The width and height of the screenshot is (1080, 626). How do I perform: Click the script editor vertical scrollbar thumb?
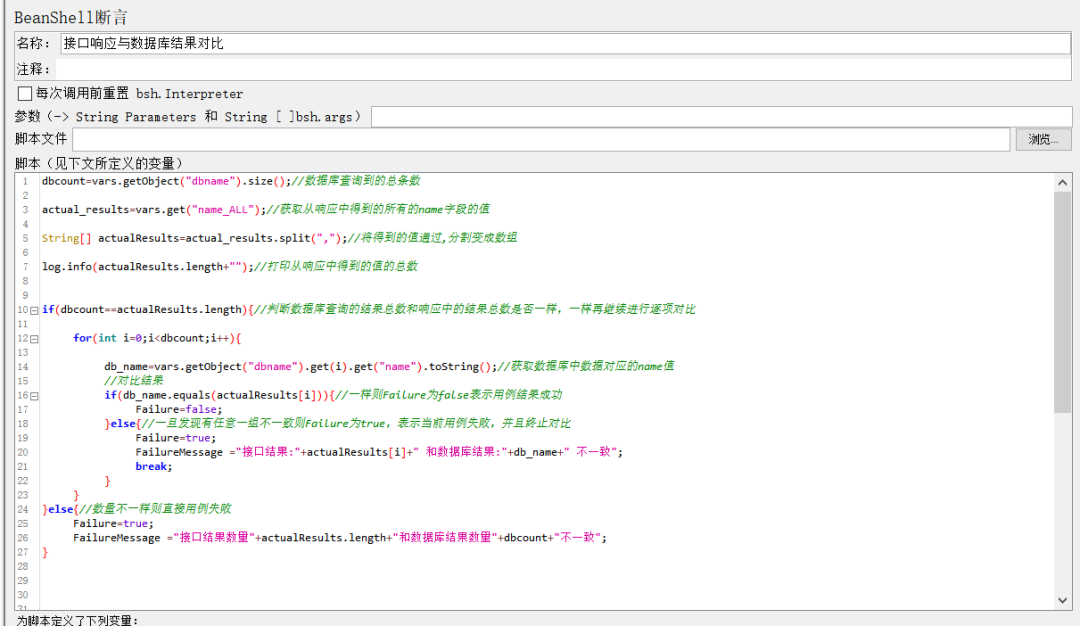1062,302
